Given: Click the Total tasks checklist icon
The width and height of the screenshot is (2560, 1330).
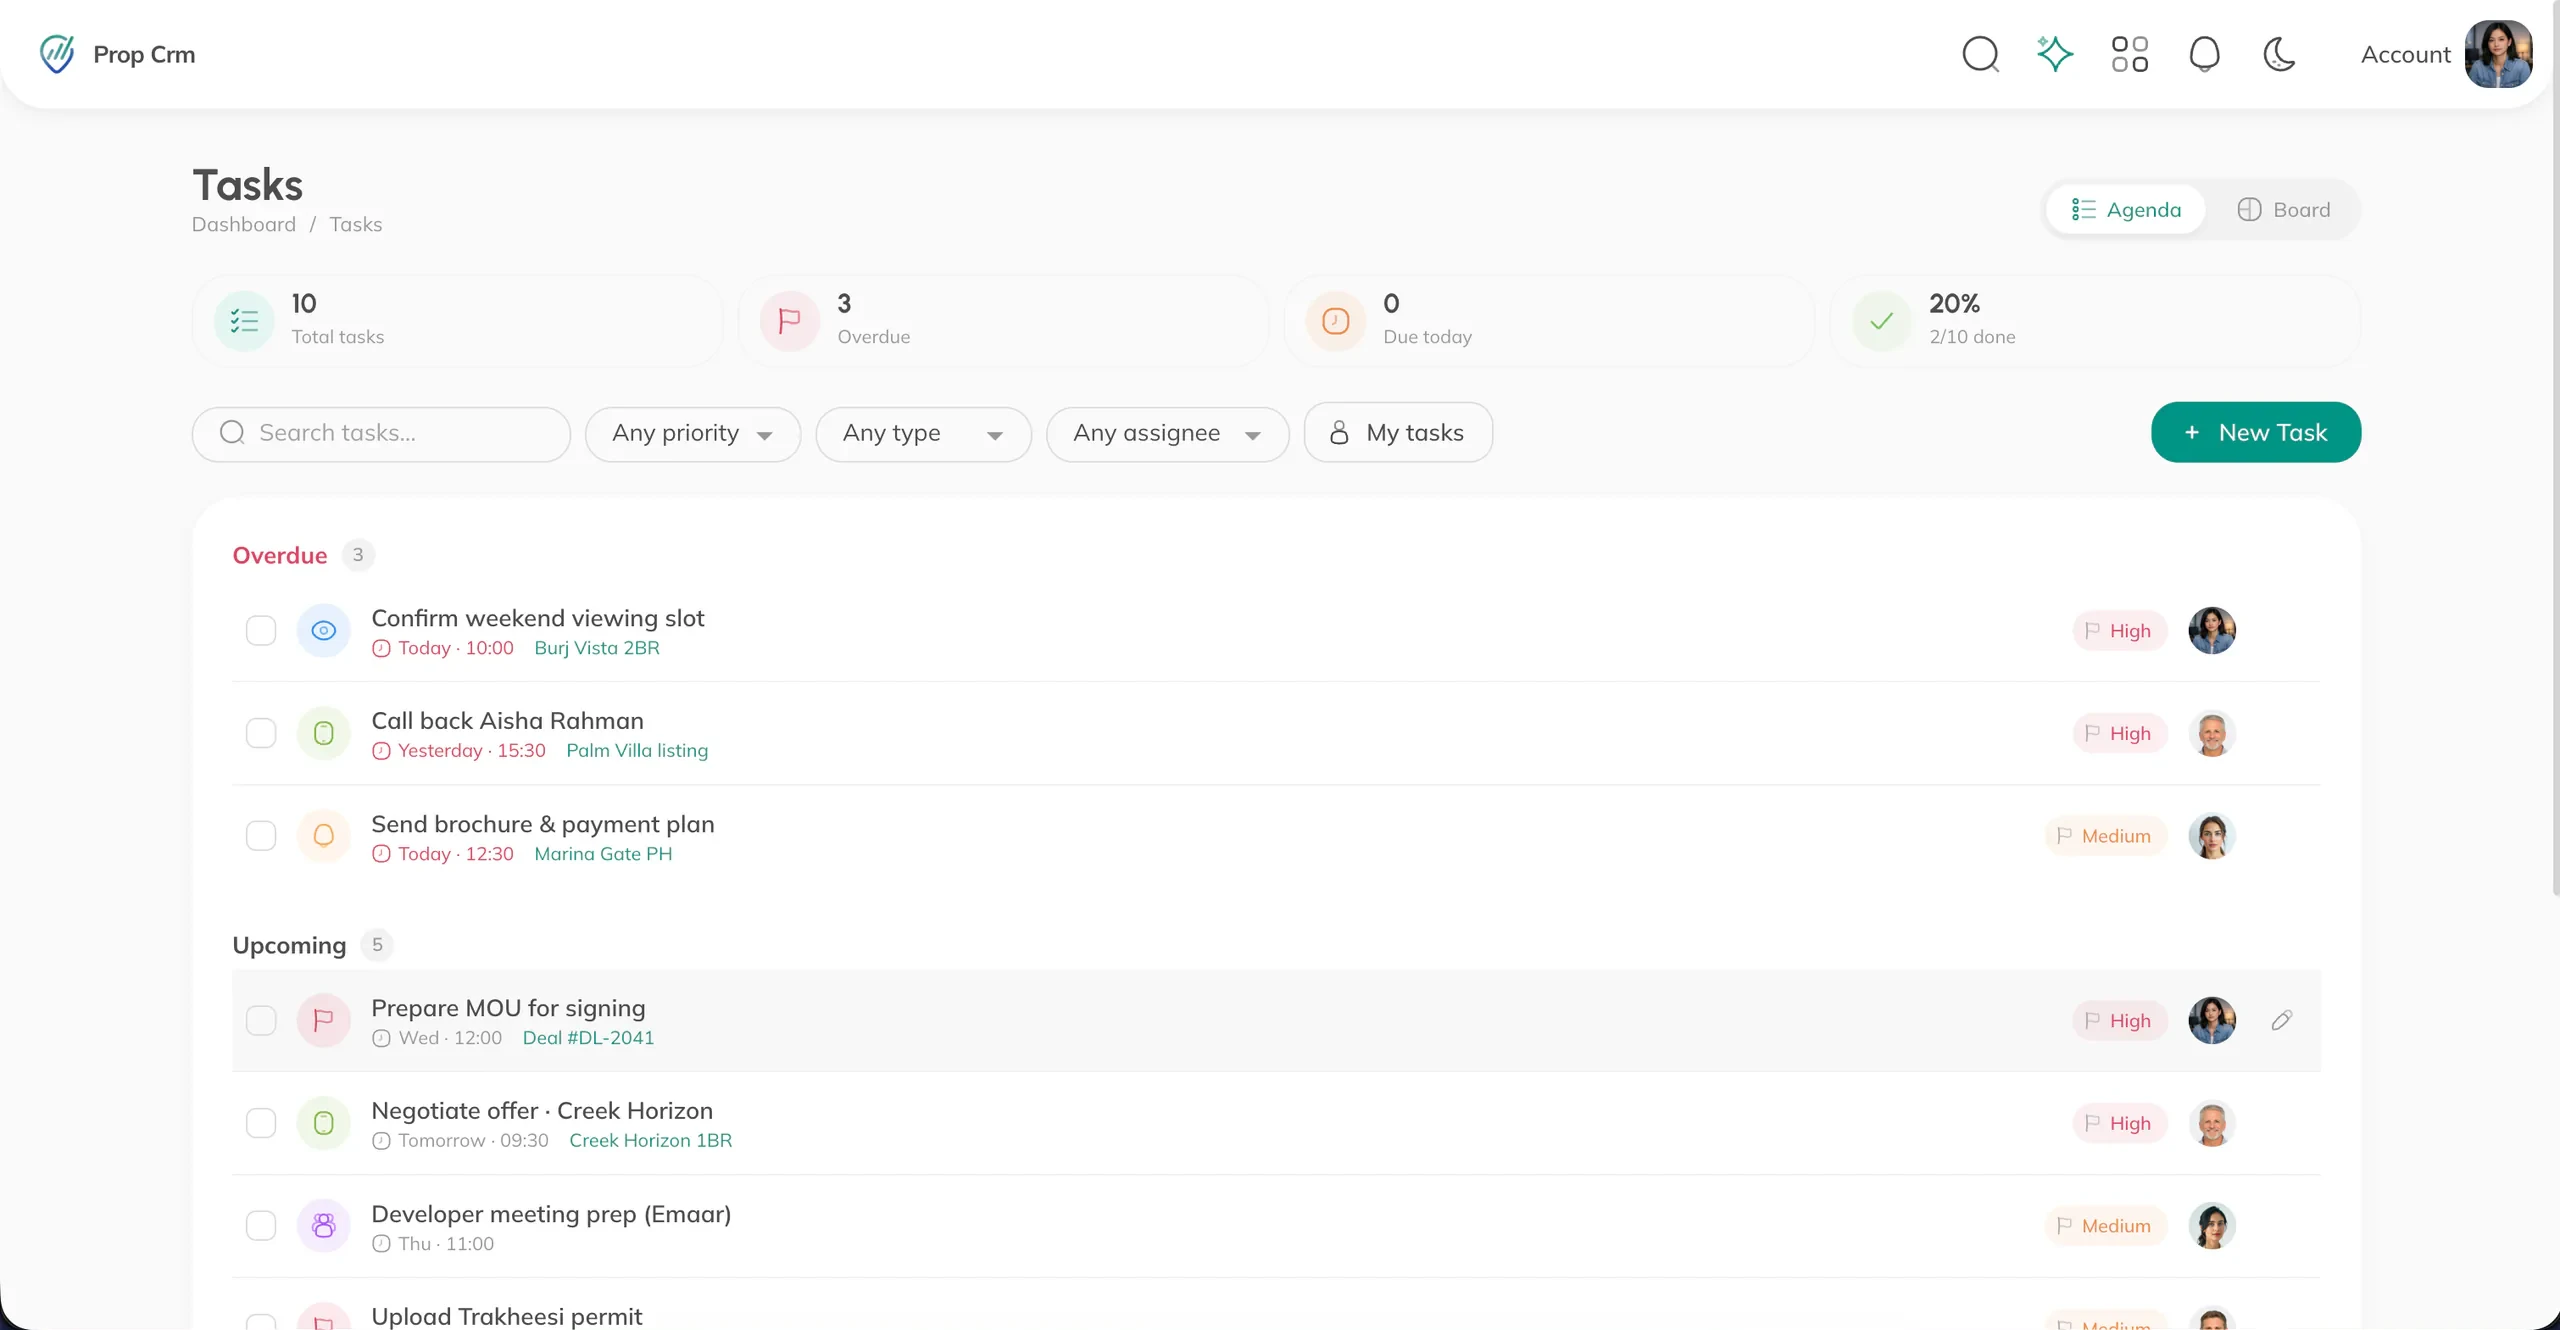Looking at the screenshot, I should (244, 321).
